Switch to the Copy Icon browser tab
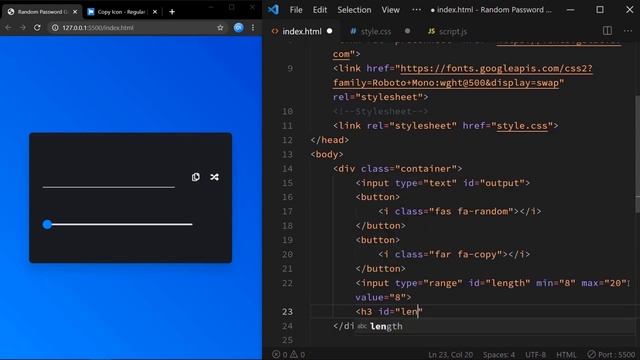This screenshot has height=360, width=640. 121,12
